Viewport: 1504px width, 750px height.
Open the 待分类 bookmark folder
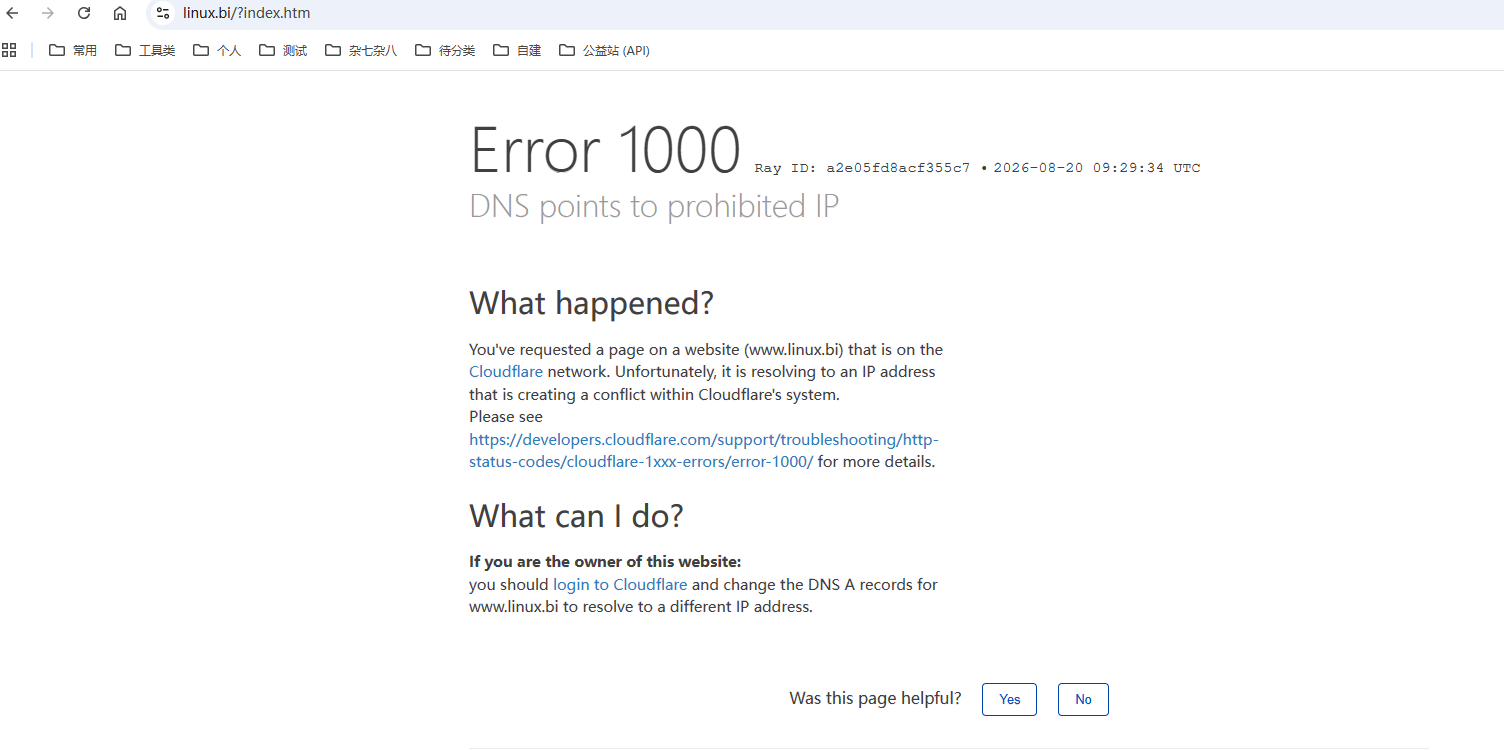(x=445, y=50)
